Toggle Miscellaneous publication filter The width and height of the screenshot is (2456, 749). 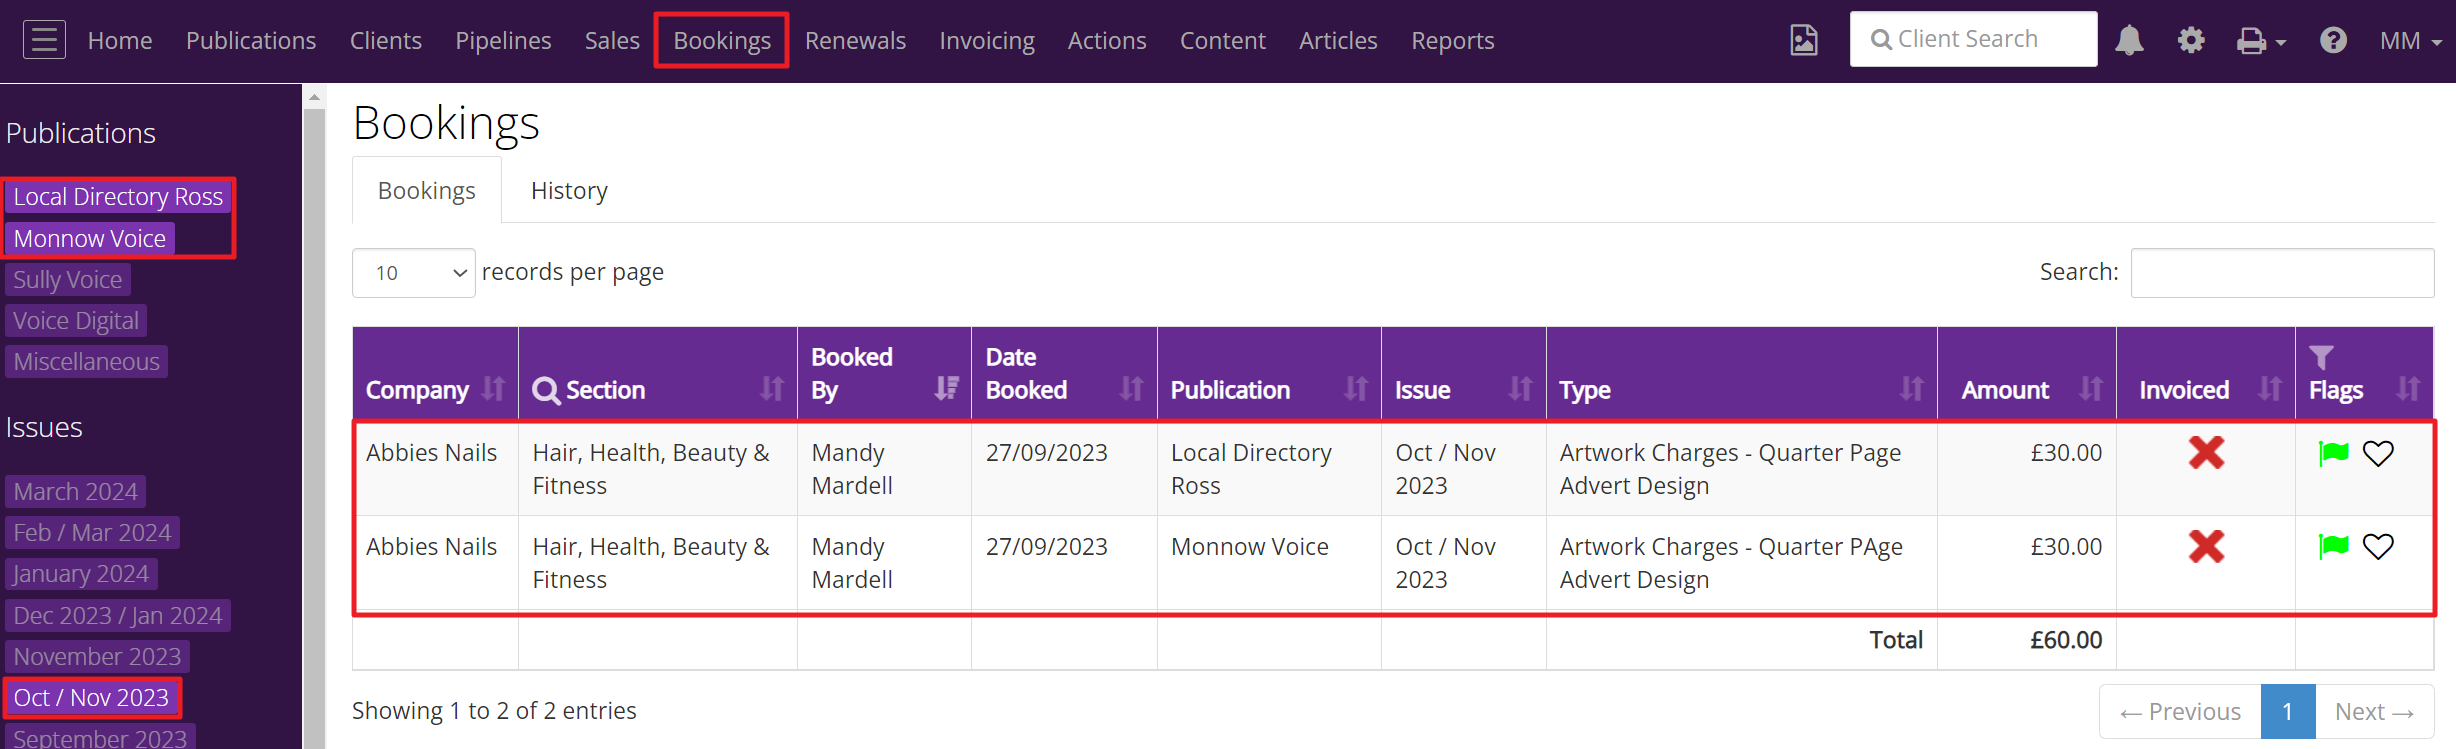(x=87, y=362)
